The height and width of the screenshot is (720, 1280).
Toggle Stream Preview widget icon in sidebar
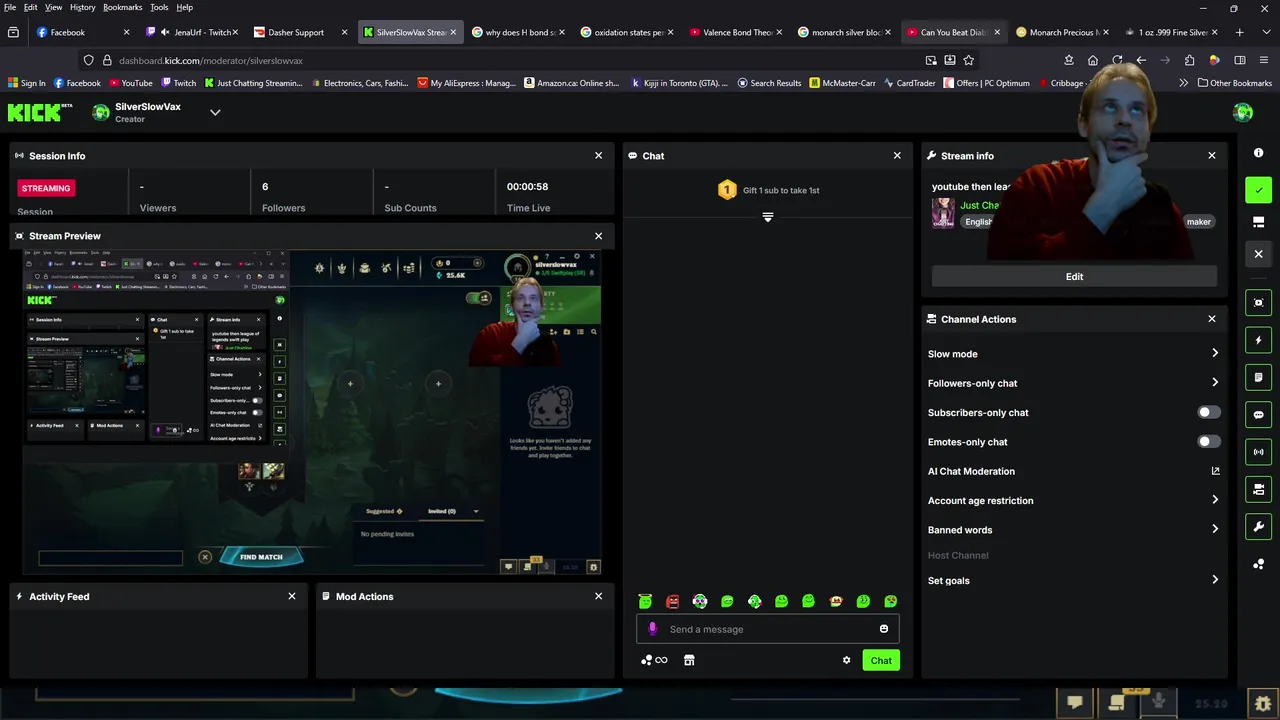1258,303
